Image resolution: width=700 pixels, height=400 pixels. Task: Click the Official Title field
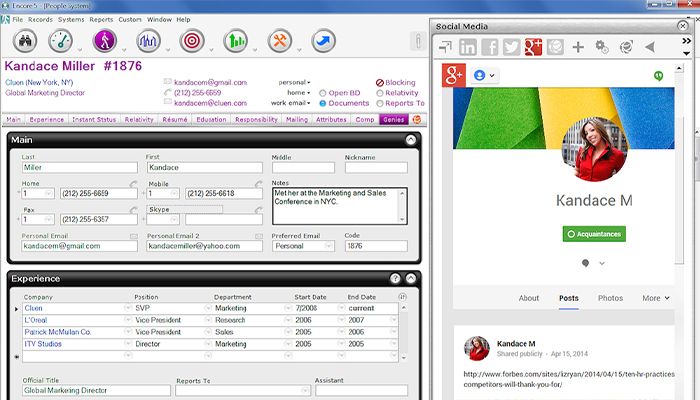(x=96, y=391)
